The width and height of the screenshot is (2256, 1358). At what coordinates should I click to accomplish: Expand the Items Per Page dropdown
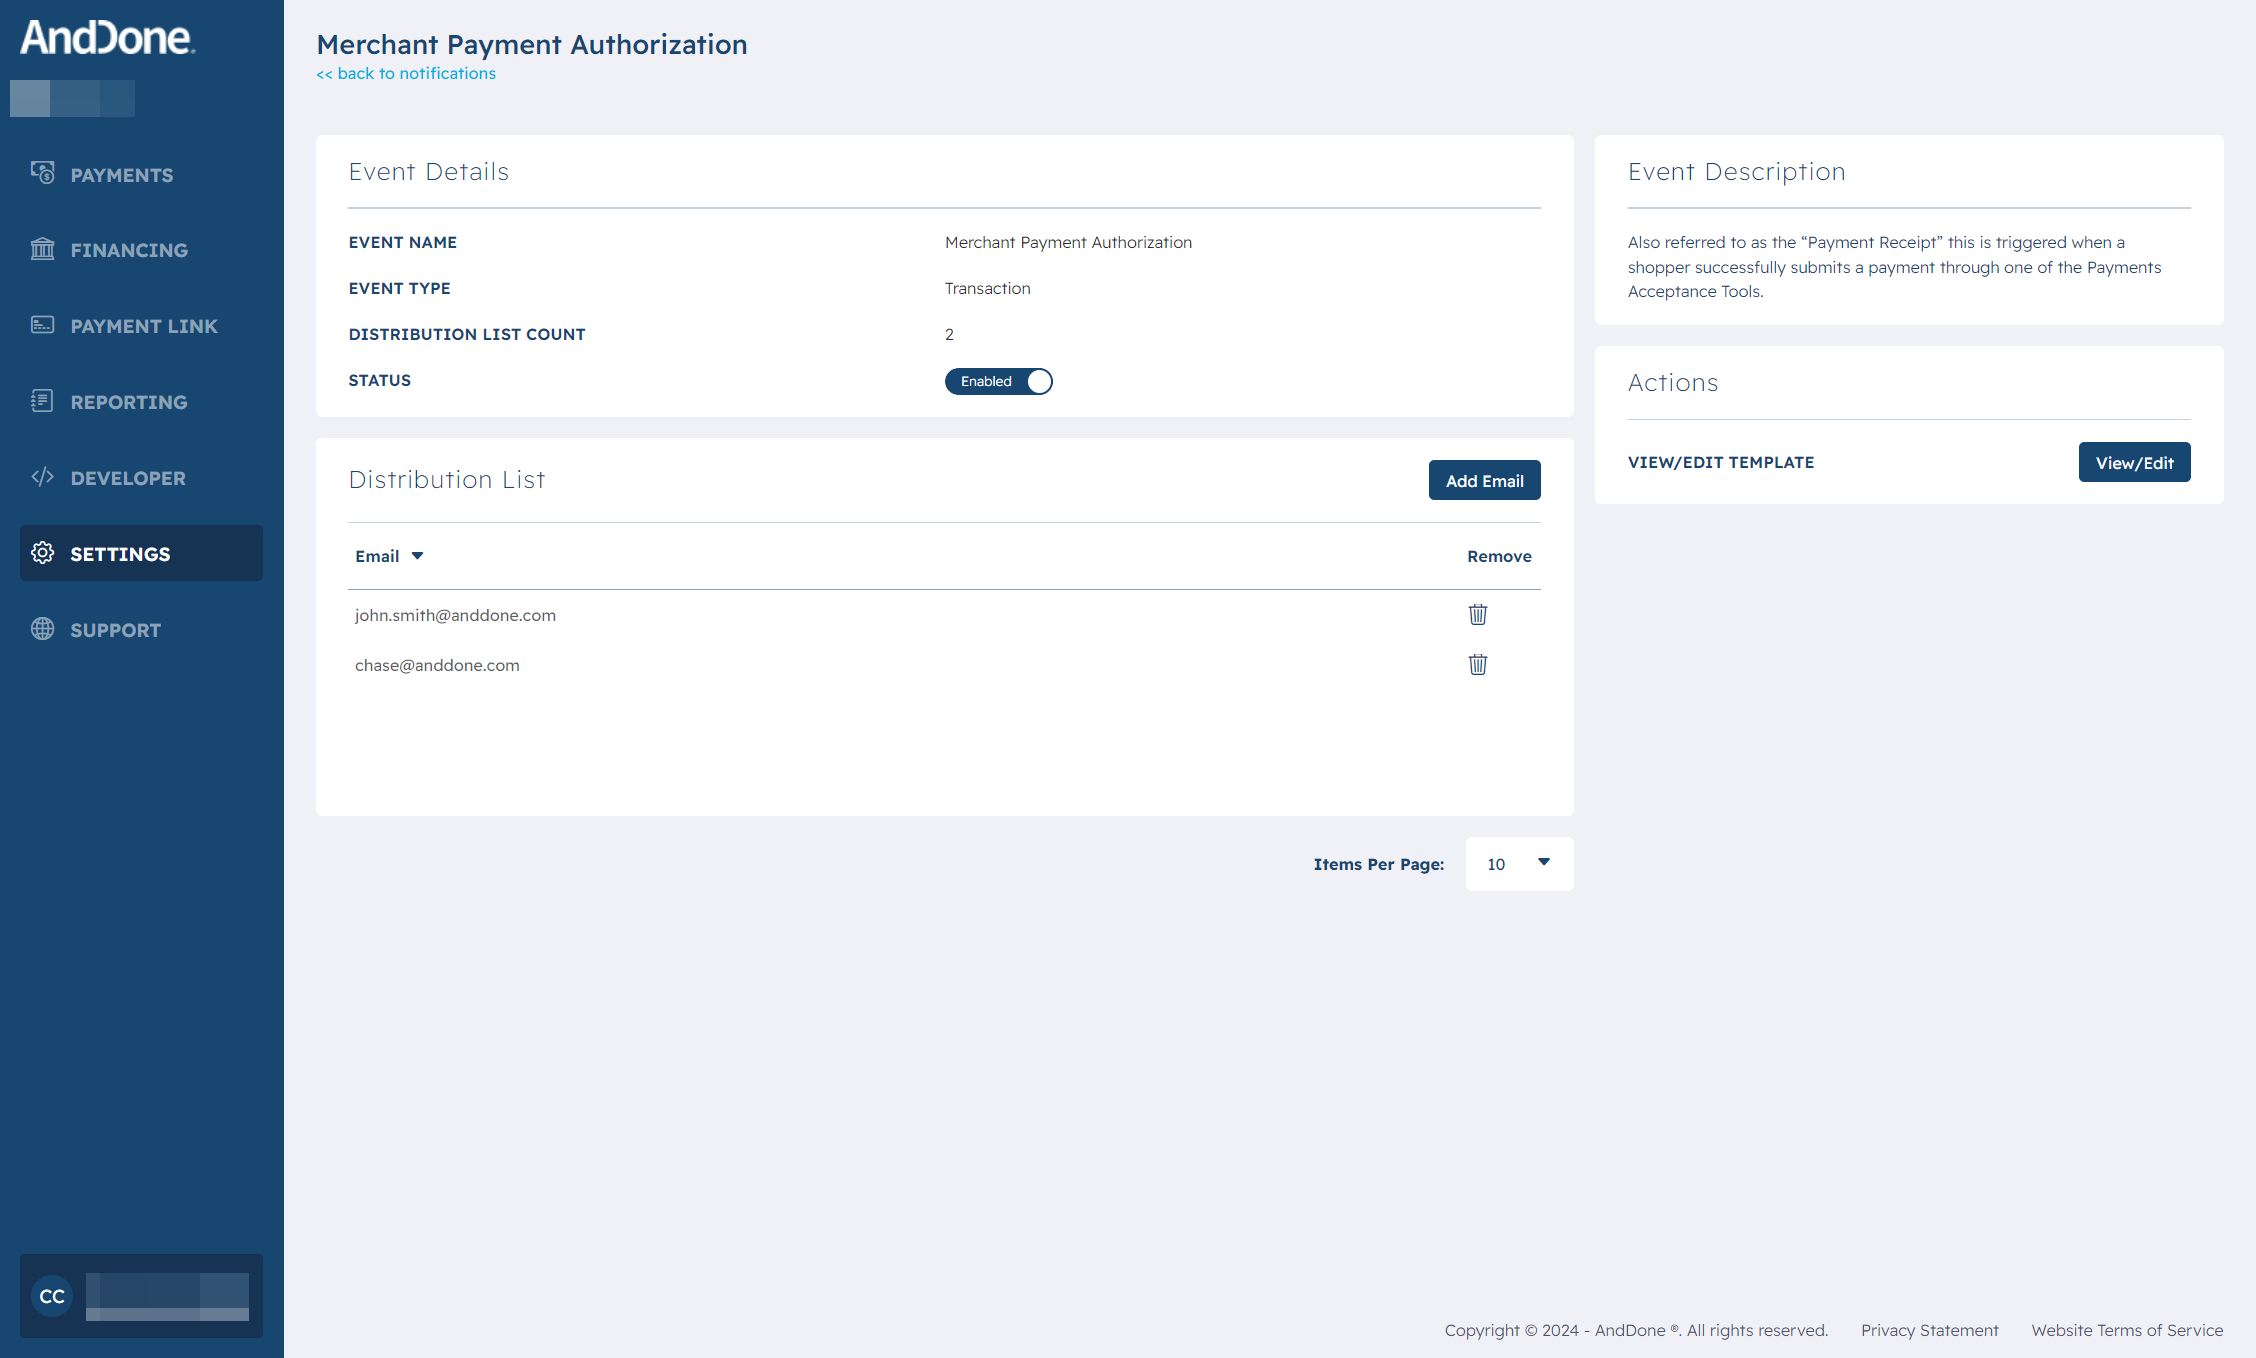1516,863
